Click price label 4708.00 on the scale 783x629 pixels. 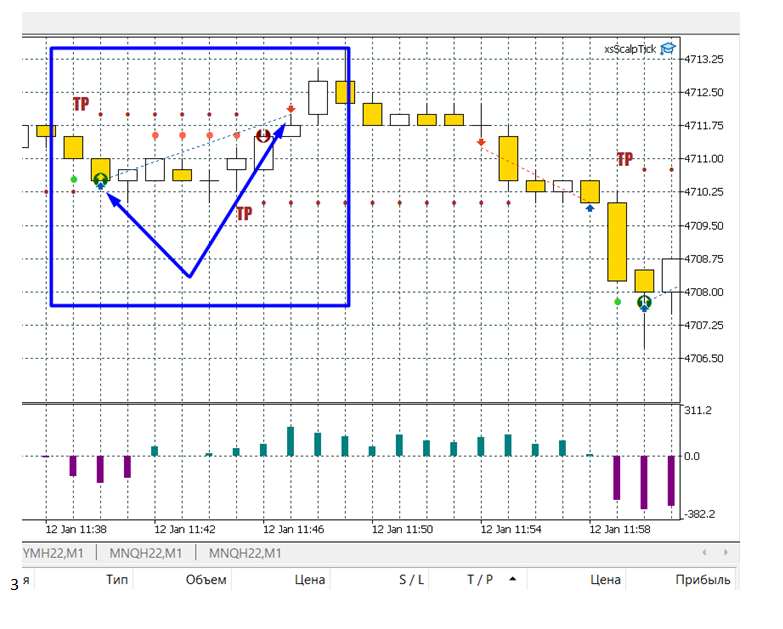pyautogui.click(x=704, y=292)
